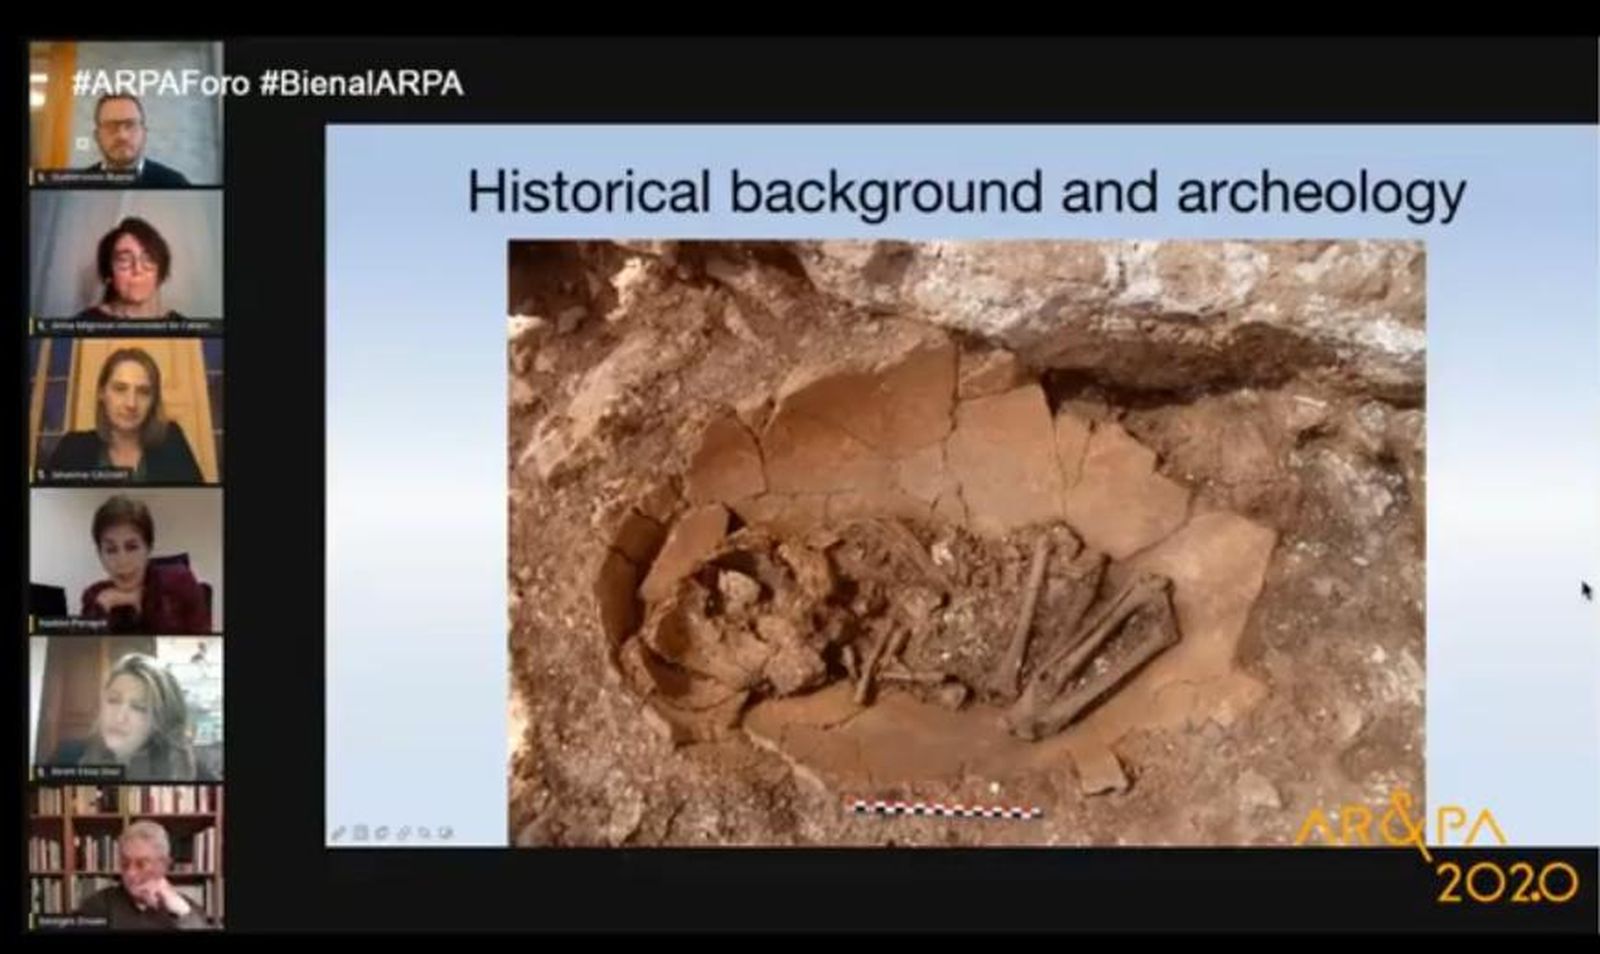Viewport: 1600px width, 954px height.
Task: Click the name label under the bearded man
Action: (x=90, y=177)
